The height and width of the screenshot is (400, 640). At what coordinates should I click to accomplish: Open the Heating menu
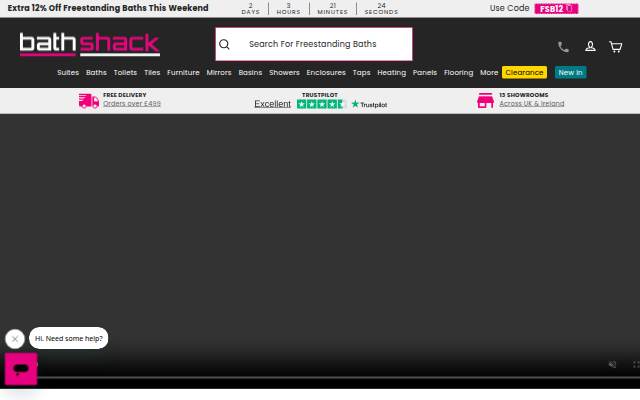[x=391, y=73]
